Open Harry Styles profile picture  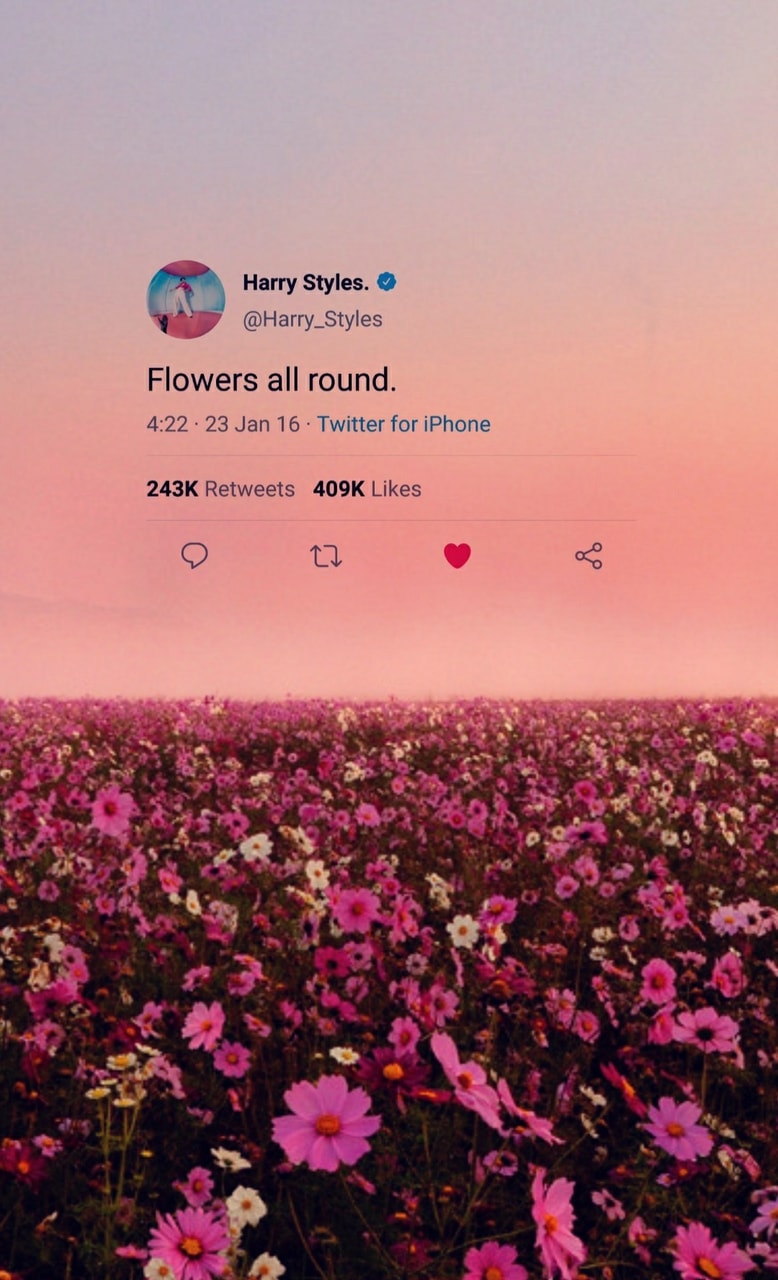tap(186, 299)
